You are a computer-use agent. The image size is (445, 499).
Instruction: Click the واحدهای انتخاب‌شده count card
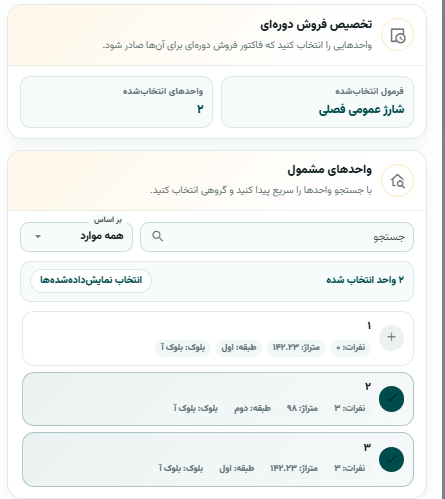(116, 102)
